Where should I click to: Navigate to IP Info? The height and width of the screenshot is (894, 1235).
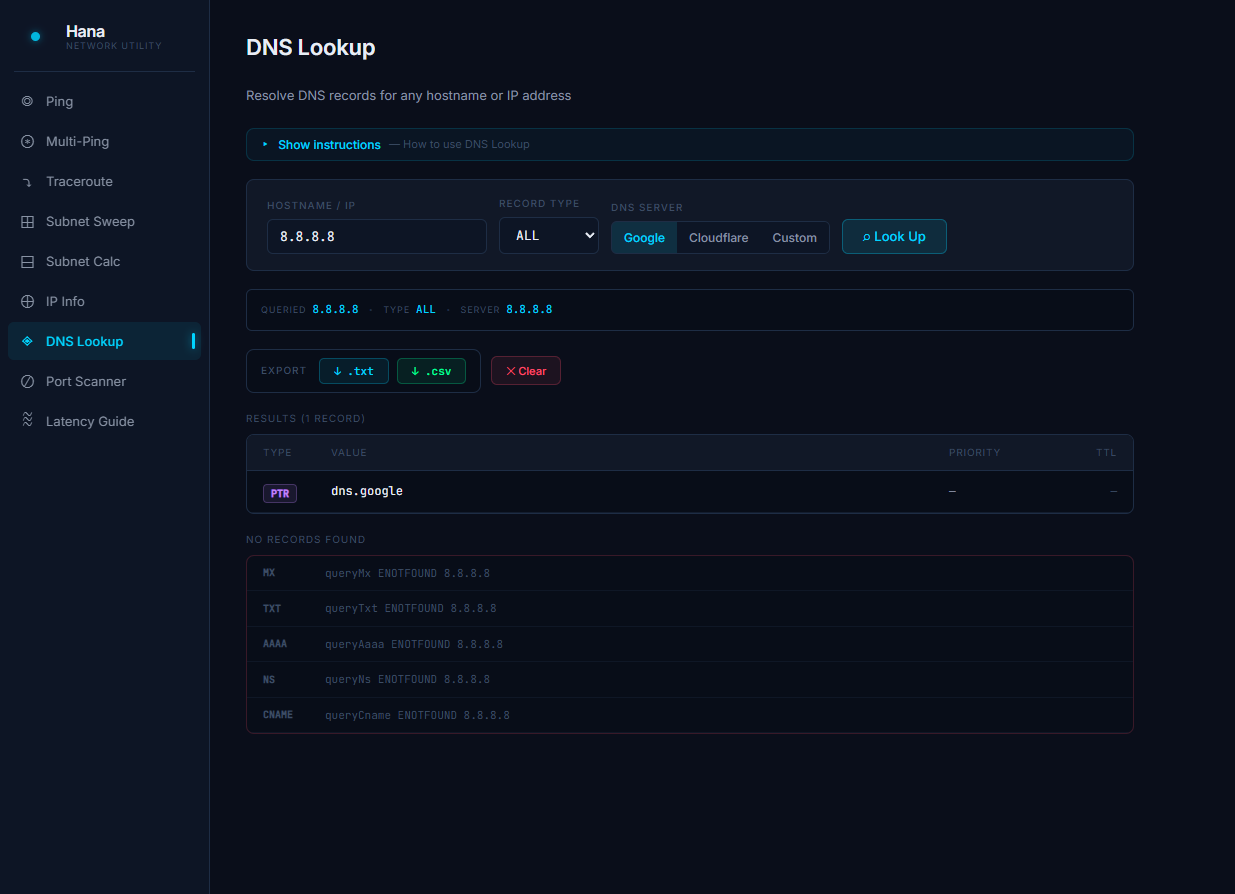(104, 301)
